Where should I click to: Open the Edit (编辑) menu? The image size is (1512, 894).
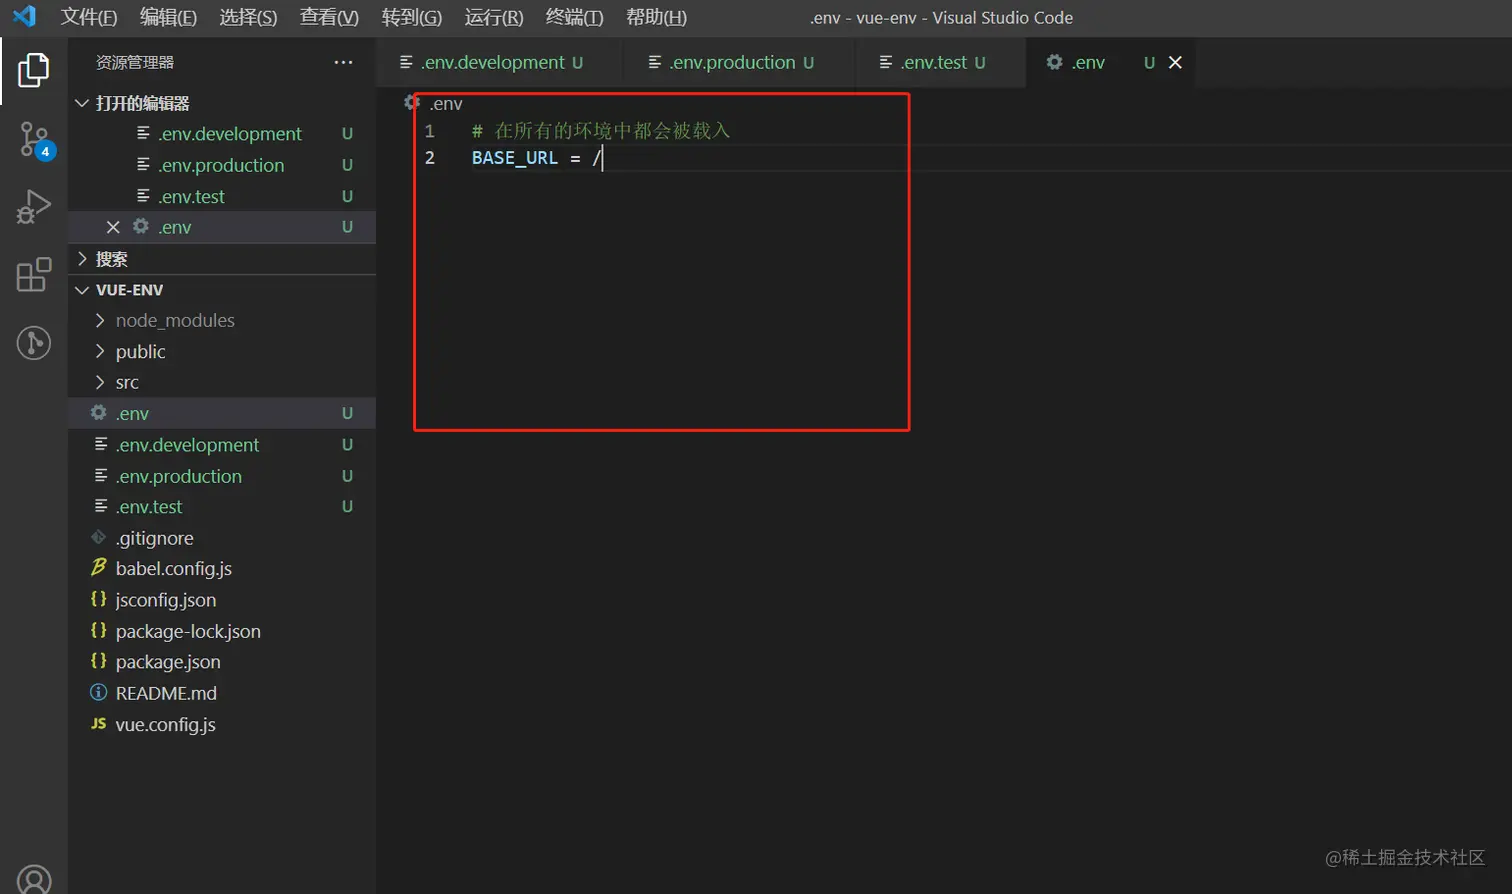coord(168,17)
